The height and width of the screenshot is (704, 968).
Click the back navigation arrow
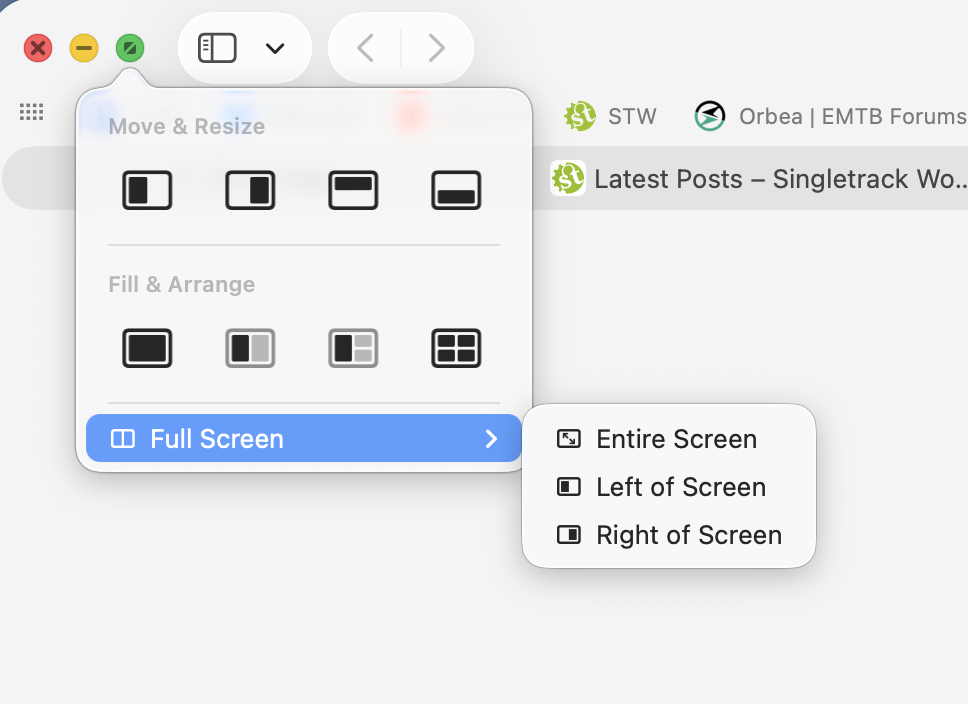click(x=366, y=47)
